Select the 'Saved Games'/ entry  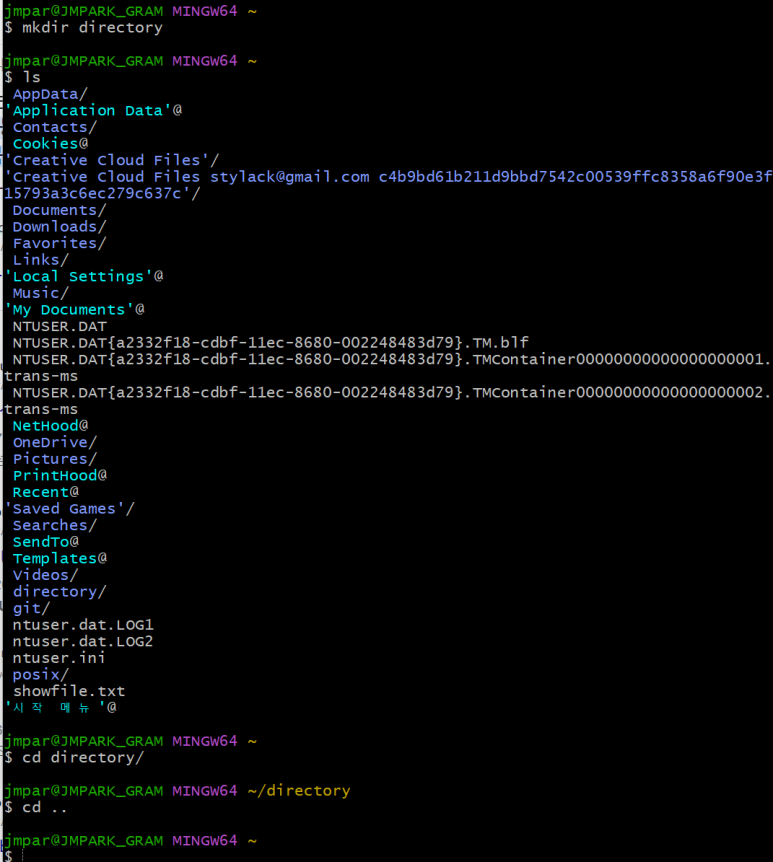pos(69,509)
